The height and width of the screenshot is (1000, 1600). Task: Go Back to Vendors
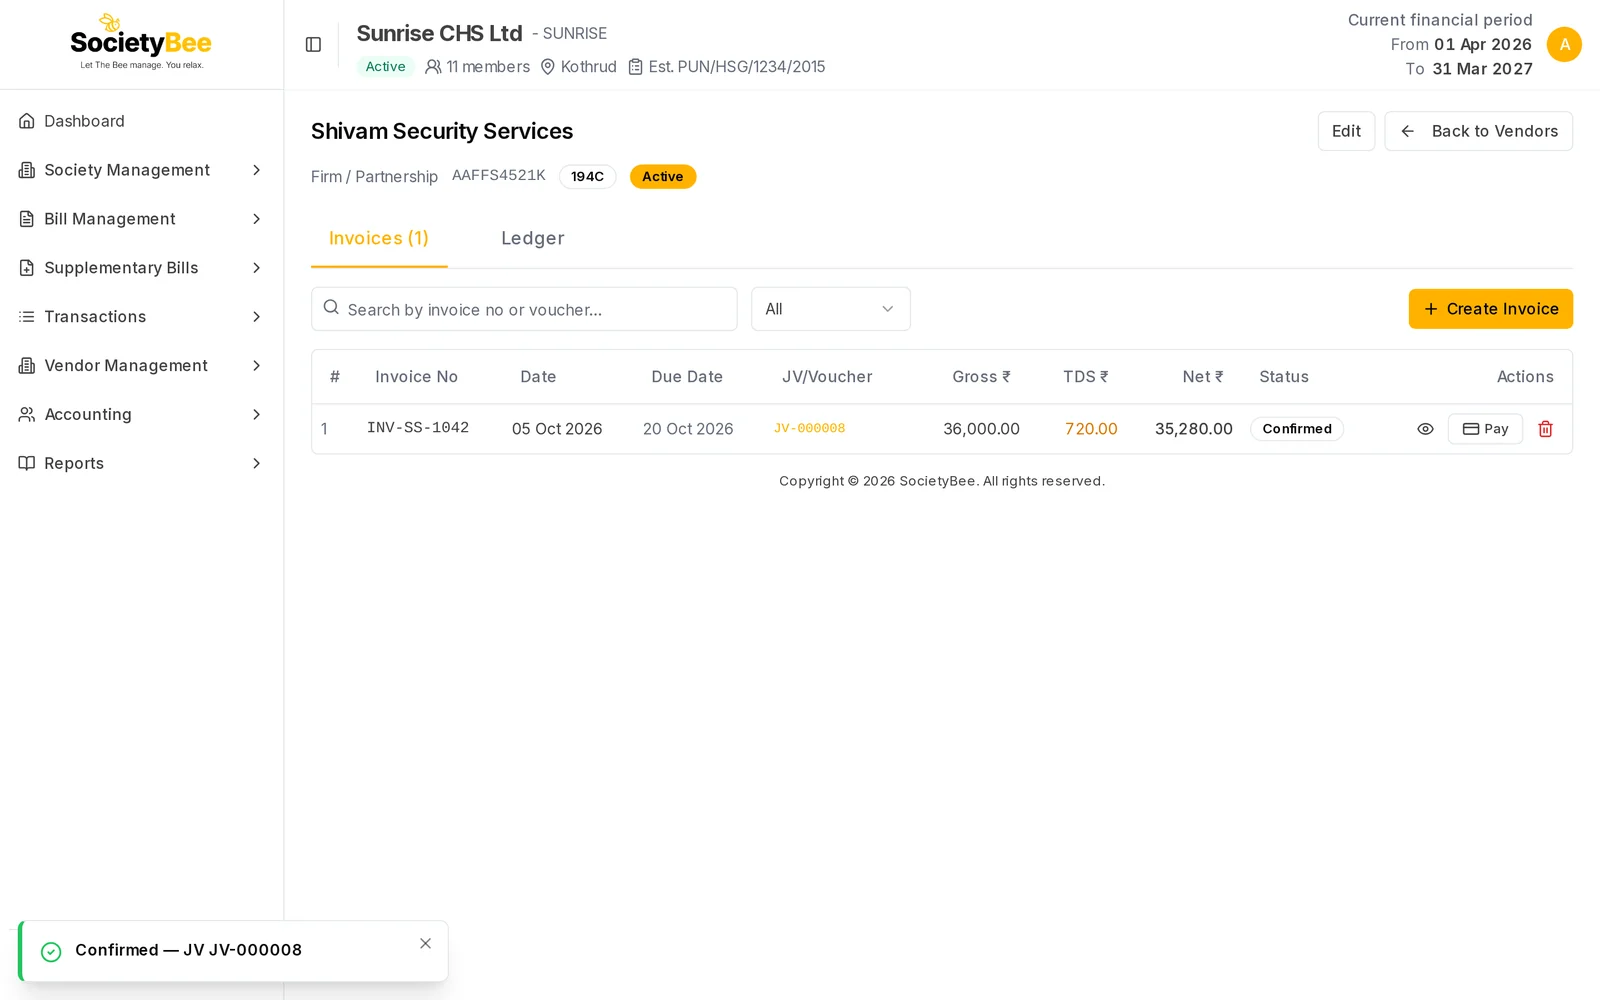click(1478, 131)
